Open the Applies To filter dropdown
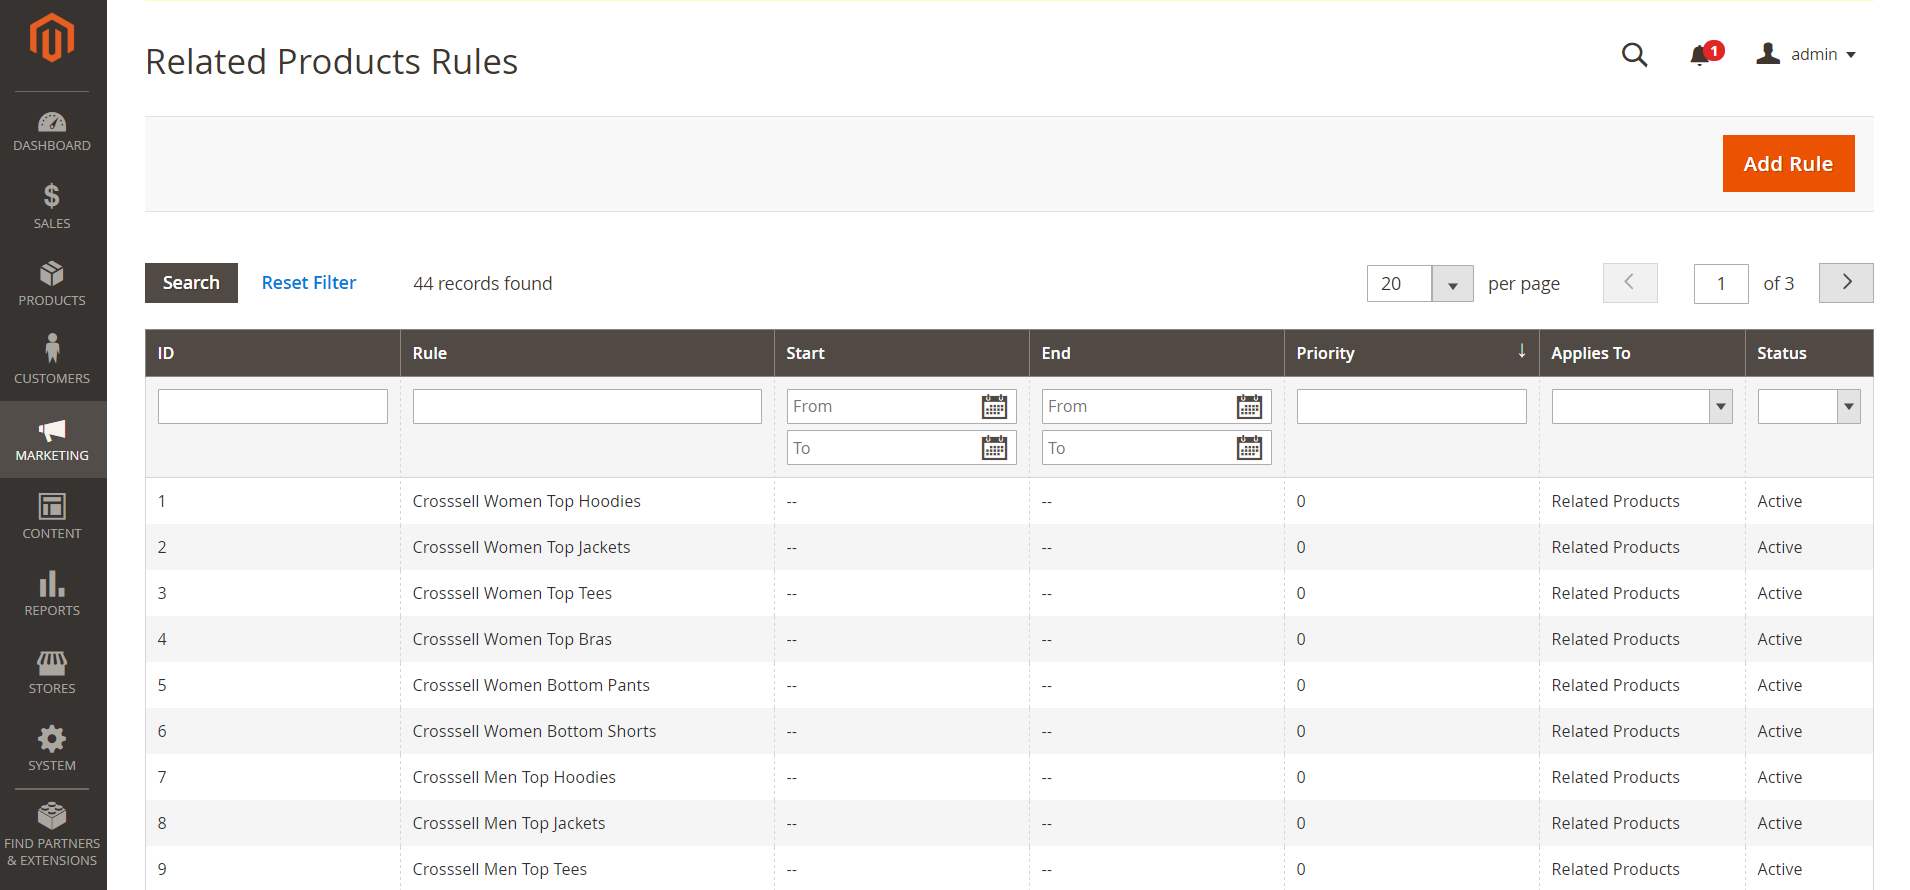The image size is (1910, 890). (1642, 406)
